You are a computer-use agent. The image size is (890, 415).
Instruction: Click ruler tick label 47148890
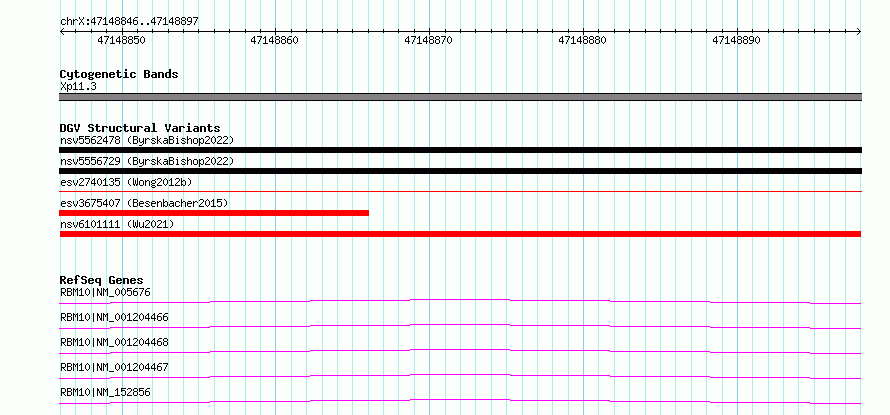(x=736, y=40)
